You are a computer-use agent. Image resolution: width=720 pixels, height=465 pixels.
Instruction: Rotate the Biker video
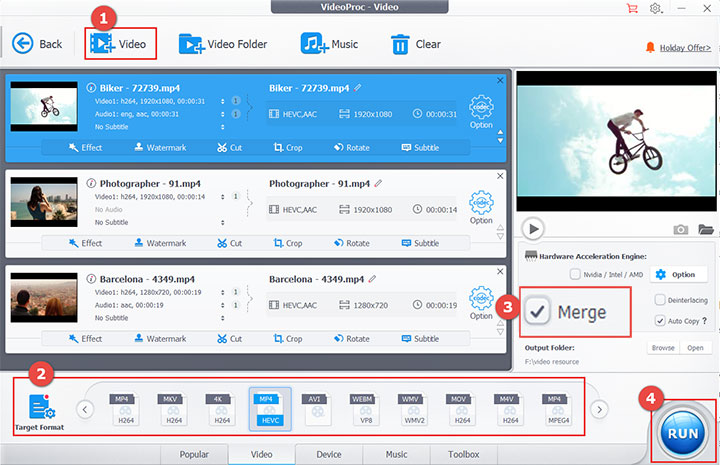tap(352, 147)
